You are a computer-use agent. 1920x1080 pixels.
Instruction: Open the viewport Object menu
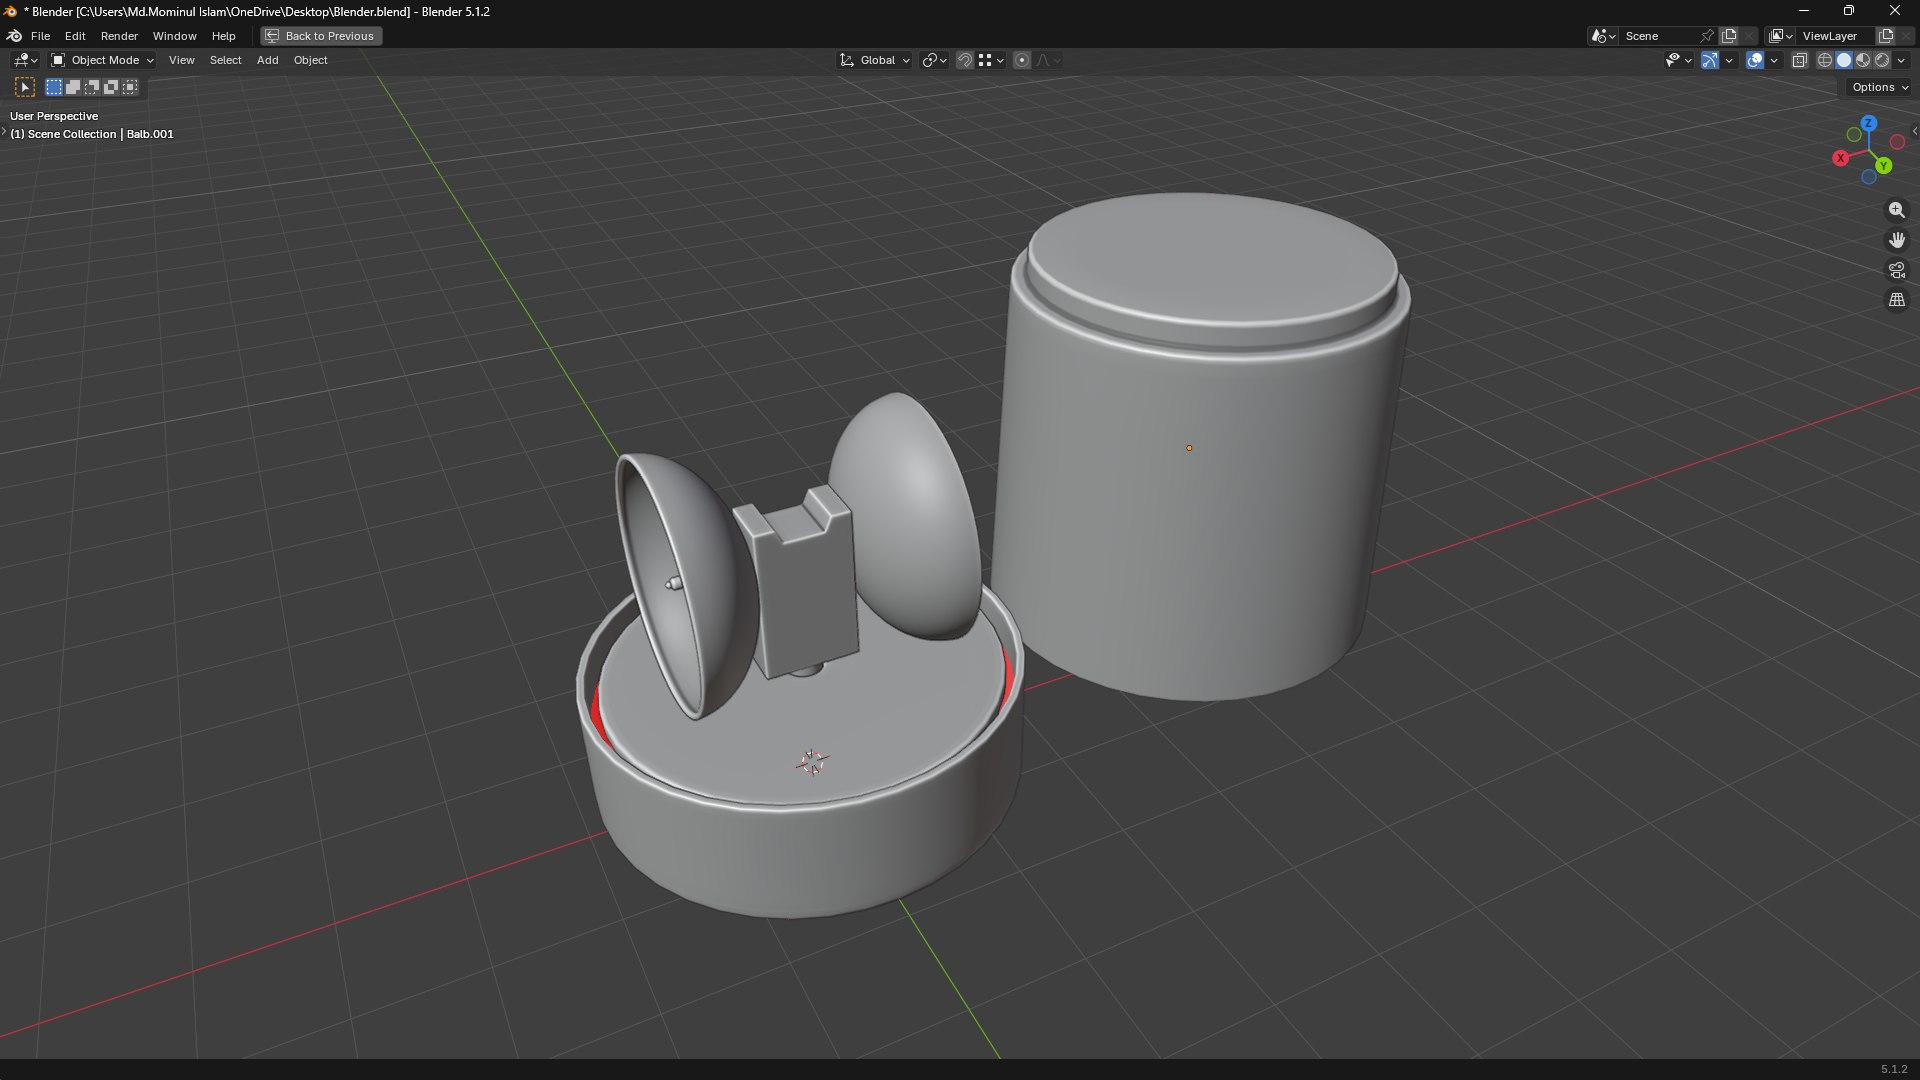[x=310, y=60]
